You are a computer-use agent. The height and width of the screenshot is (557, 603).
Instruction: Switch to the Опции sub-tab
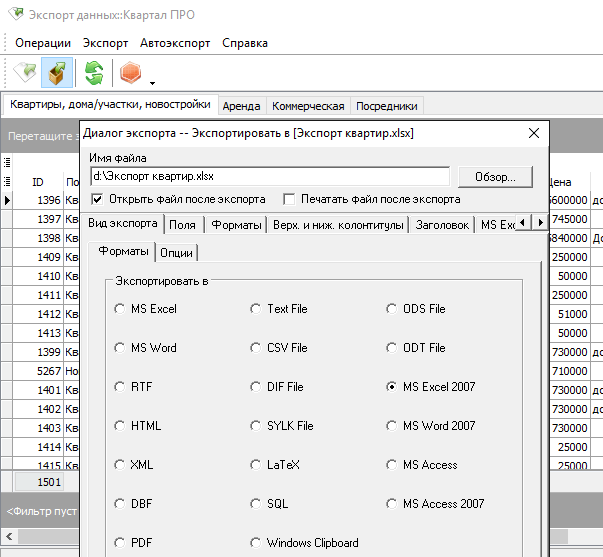tap(177, 252)
